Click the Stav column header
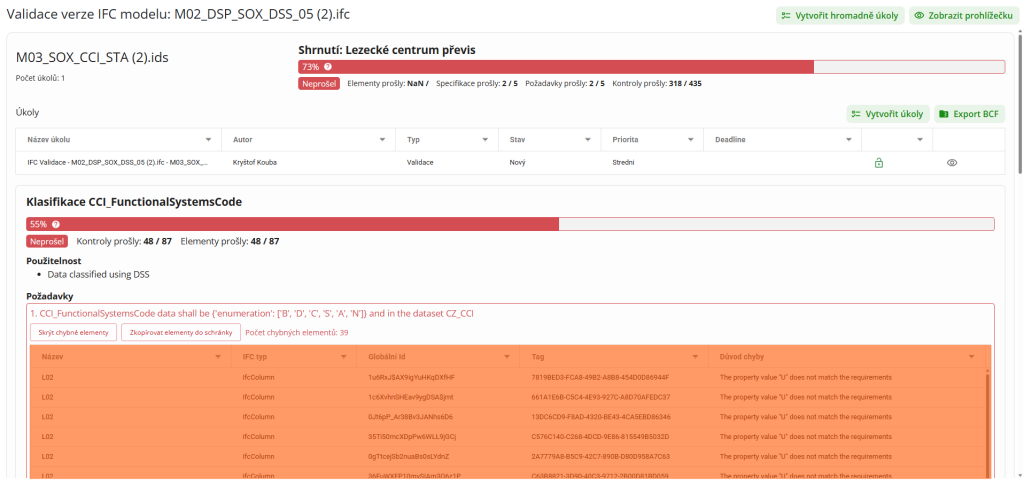The image size is (1024, 485). point(518,140)
